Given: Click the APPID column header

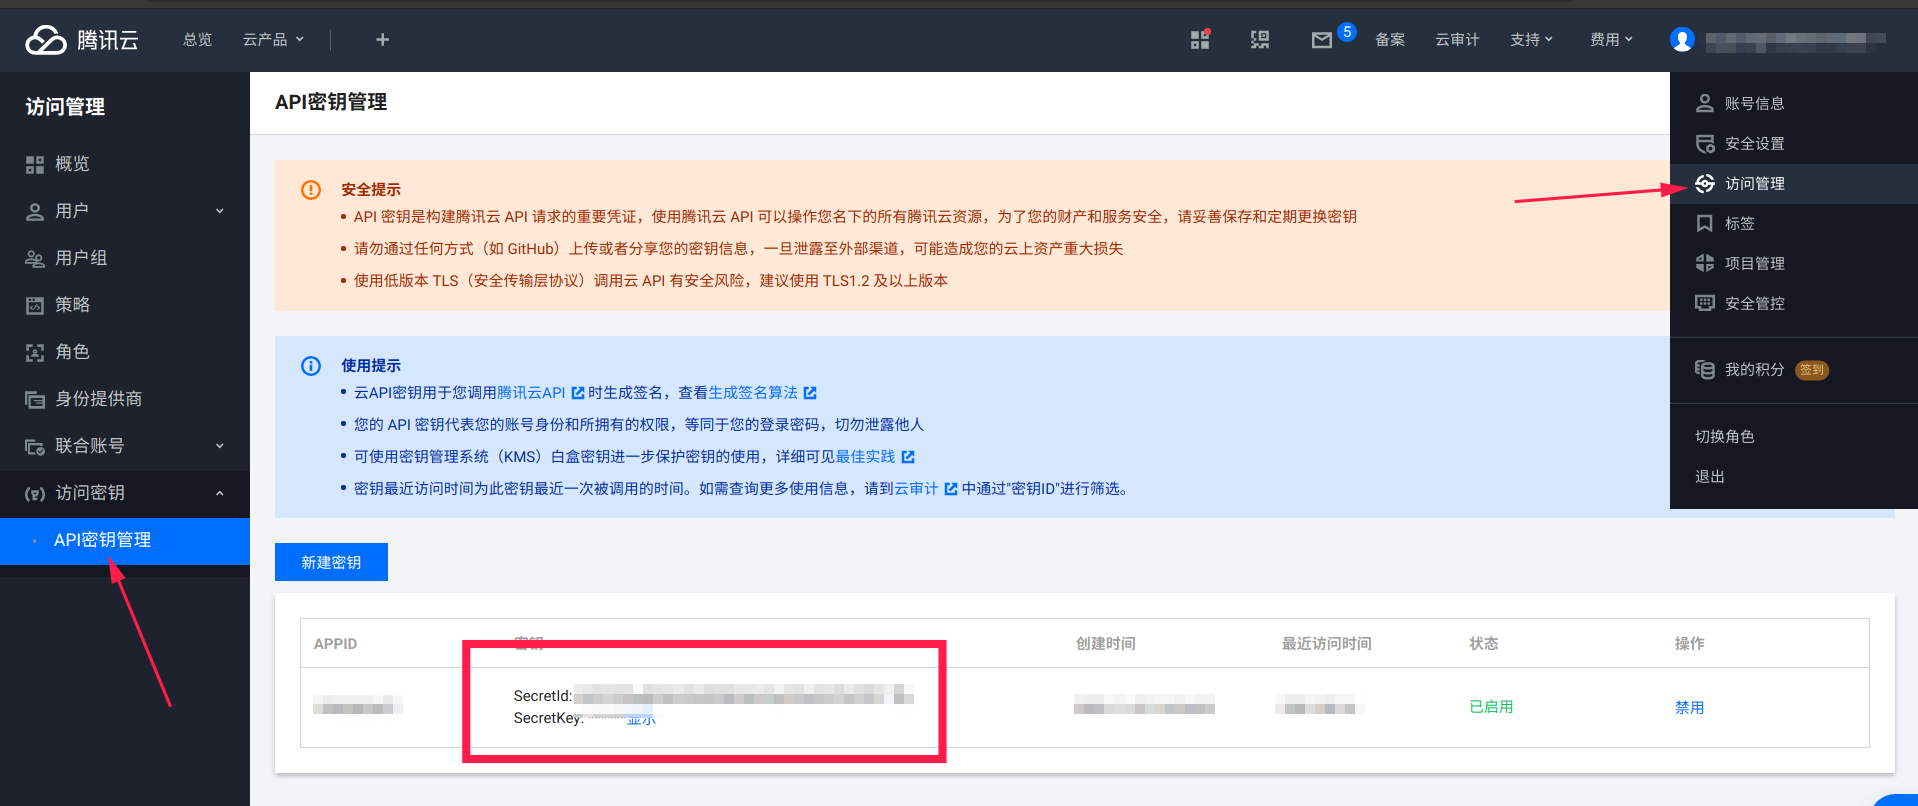Looking at the screenshot, I should (x=335, y=644).
